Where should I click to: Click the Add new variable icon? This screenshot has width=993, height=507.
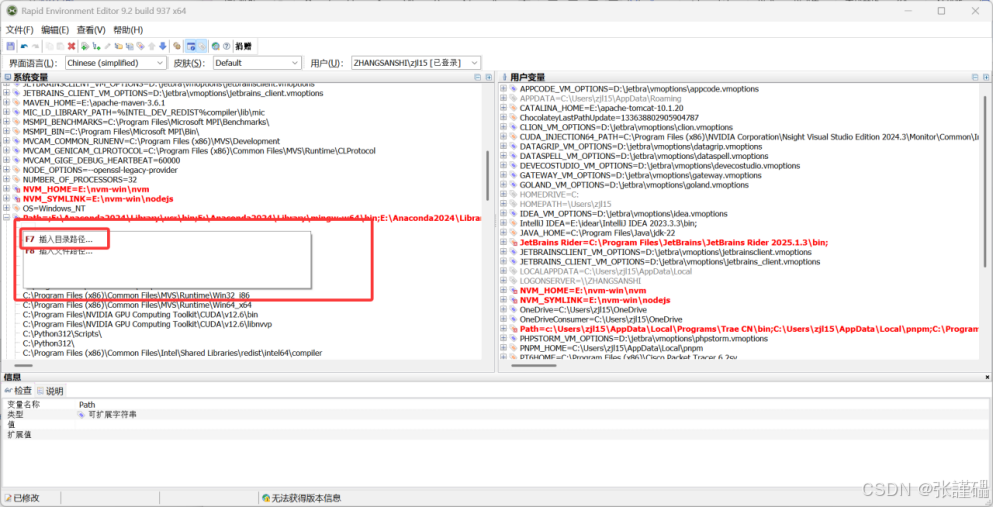pyautogui.click(x=85, y=46)
